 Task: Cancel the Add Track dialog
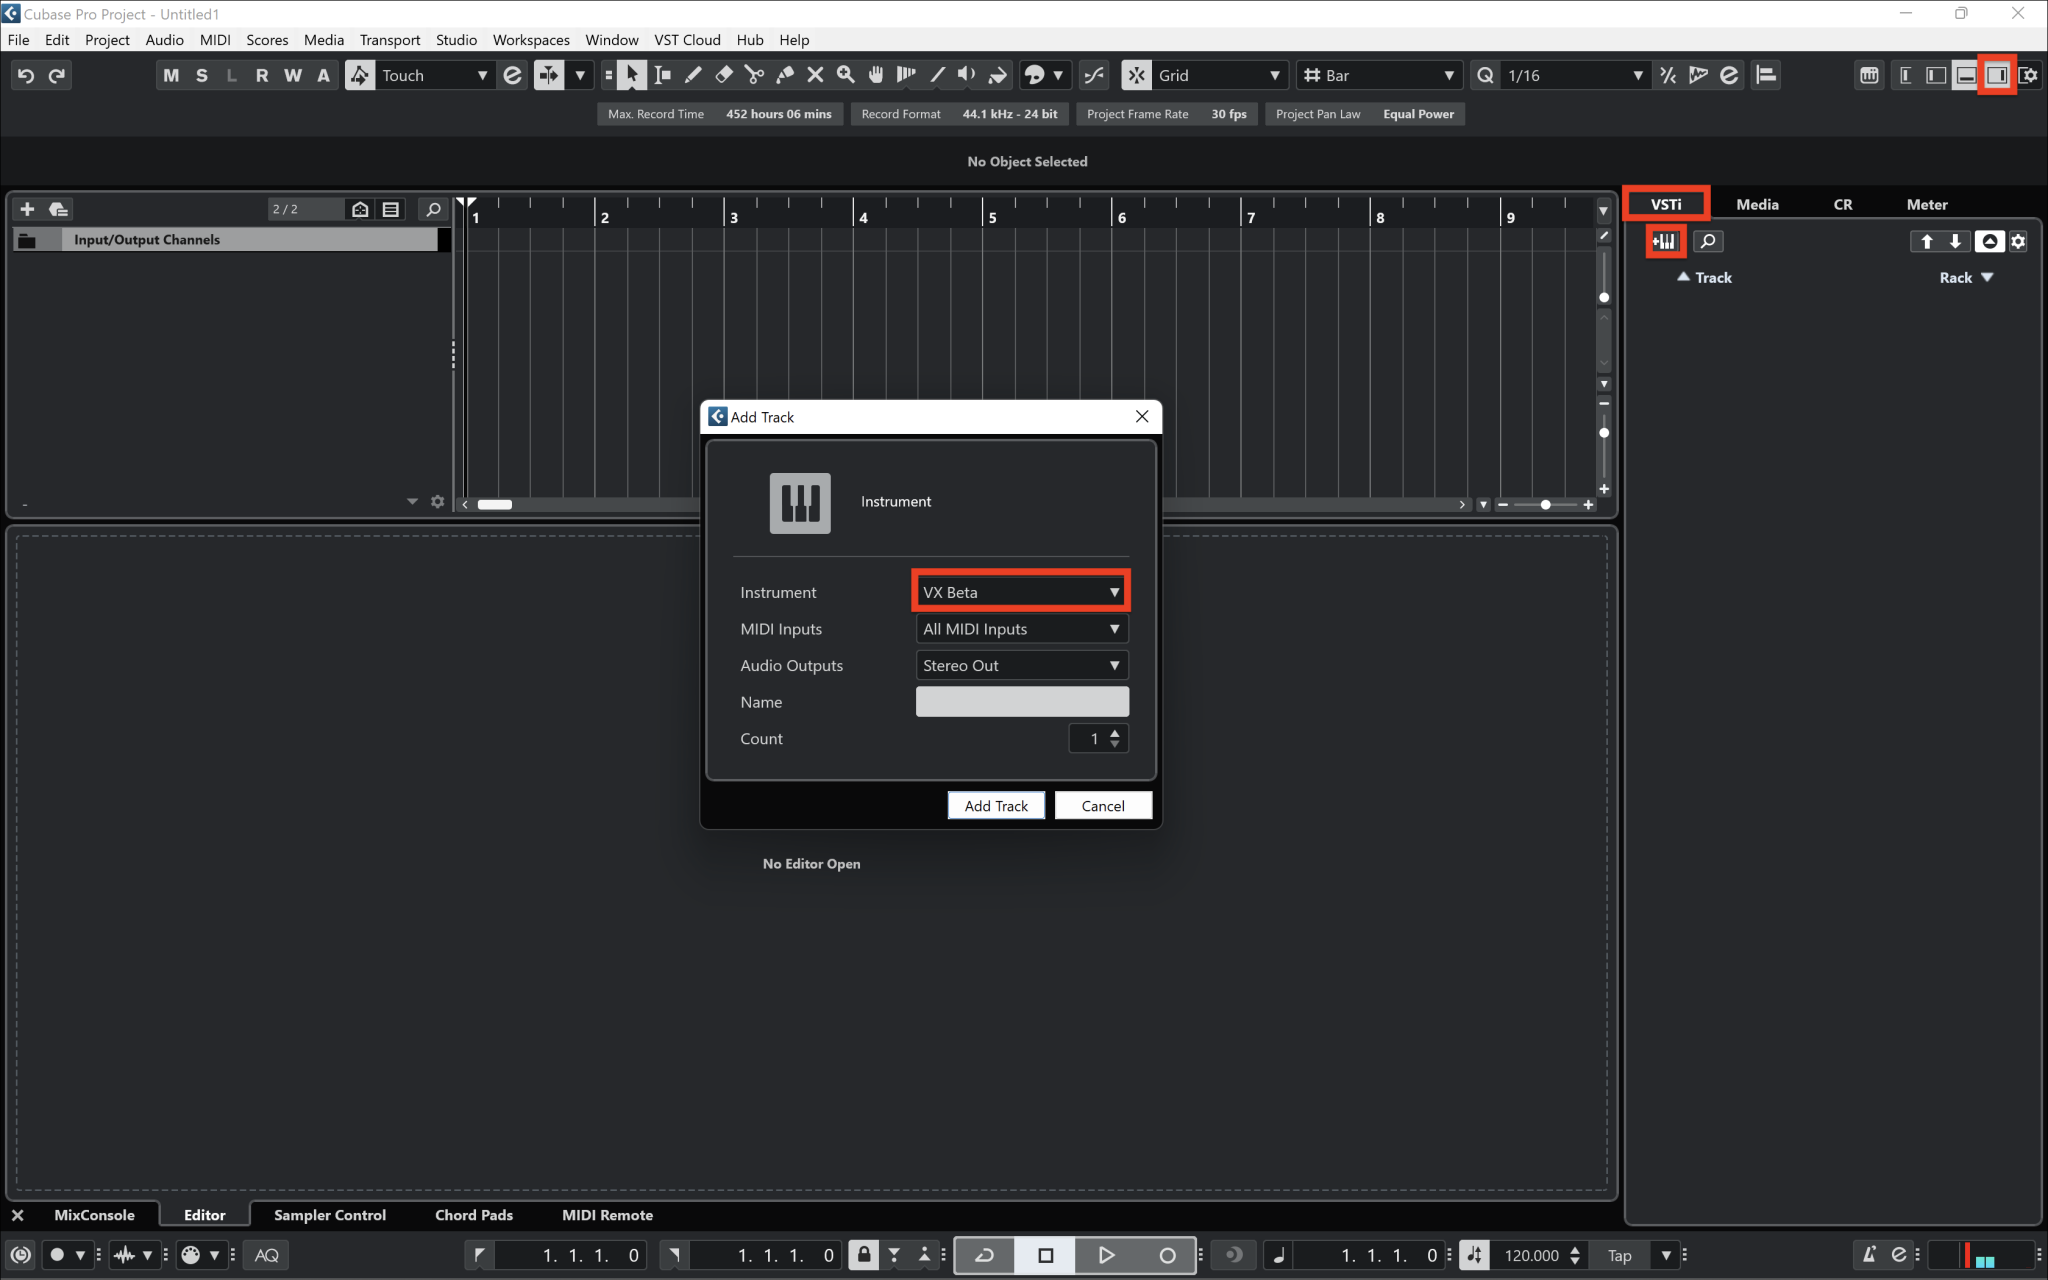pos(1102,805)
